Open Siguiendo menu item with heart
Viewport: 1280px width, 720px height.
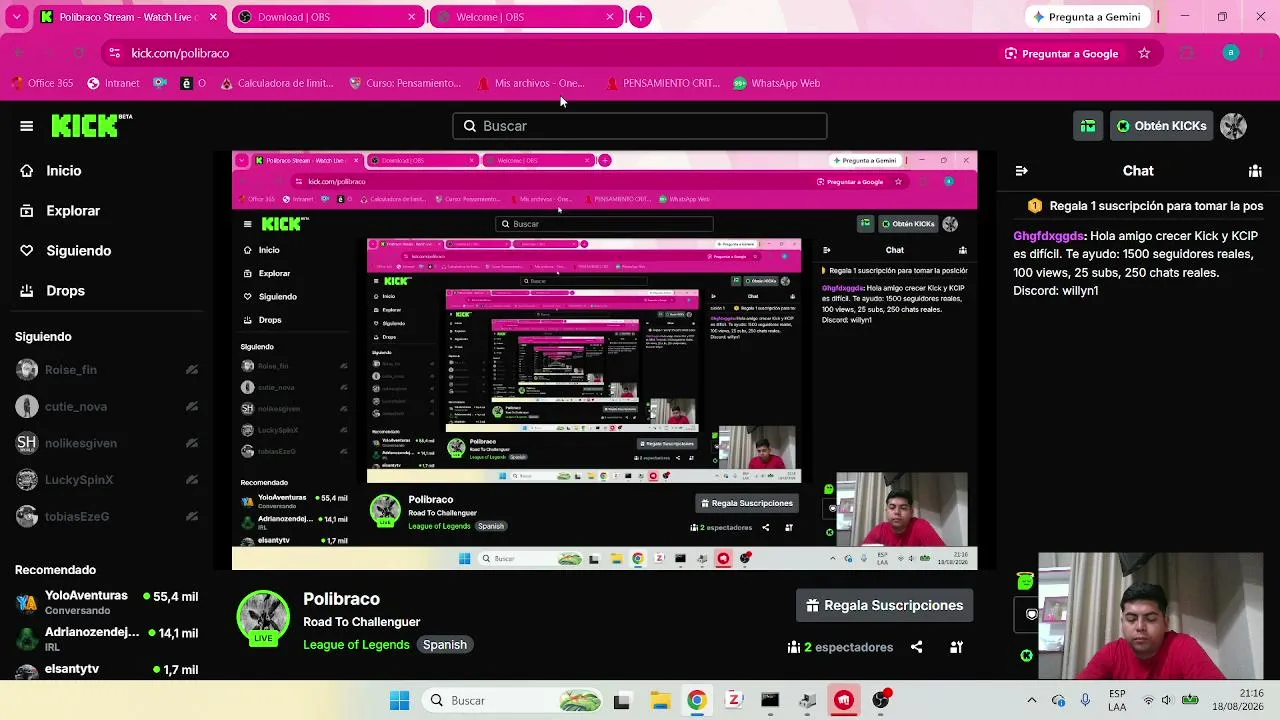(x=65, y=251)
